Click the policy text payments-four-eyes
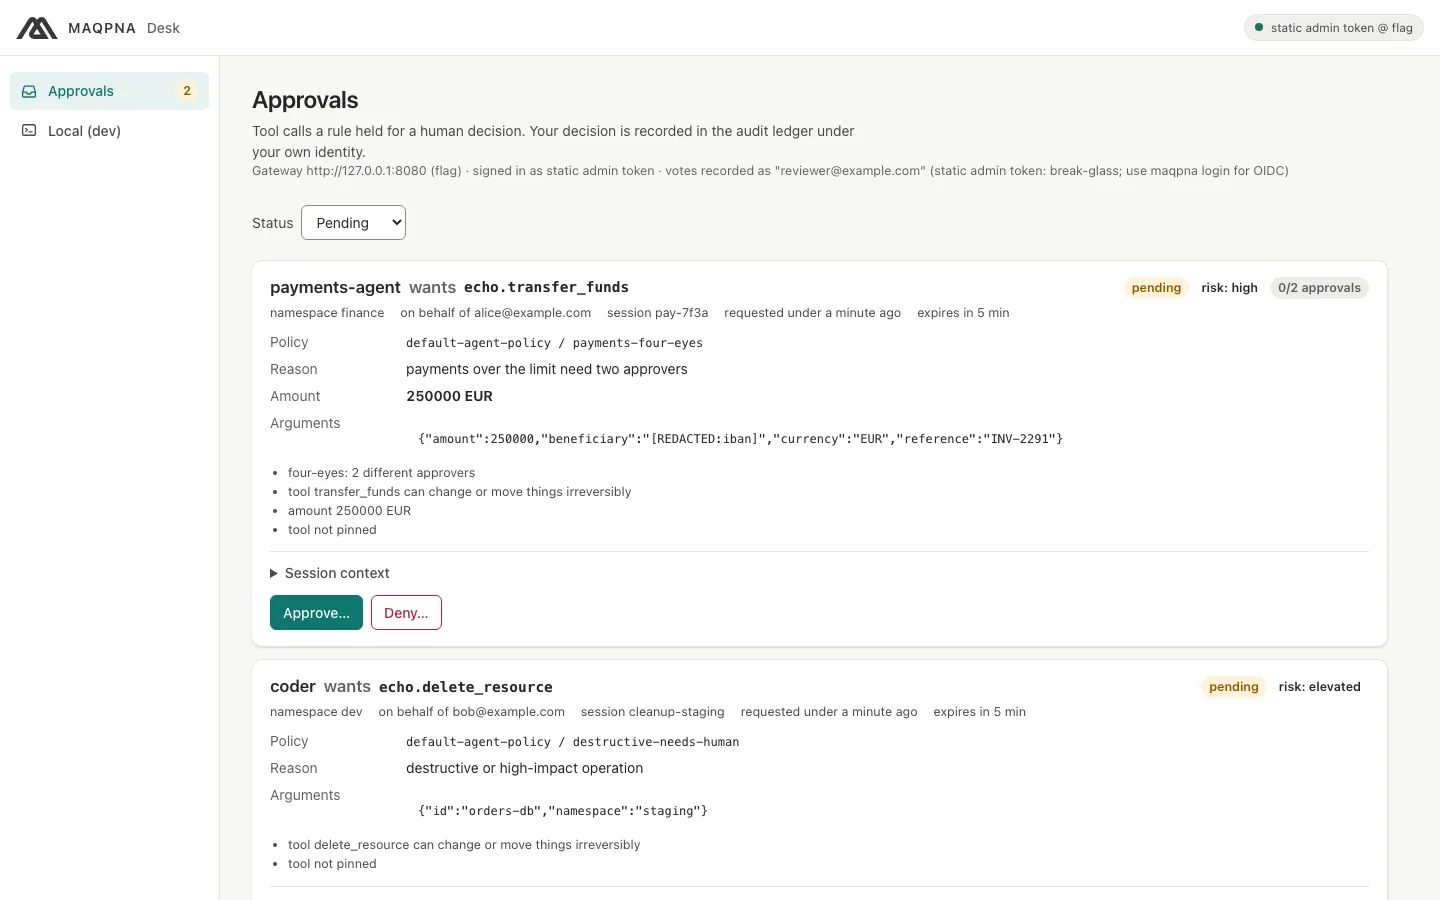Viewport: 1440px width, 900px height. coord(638,343)
